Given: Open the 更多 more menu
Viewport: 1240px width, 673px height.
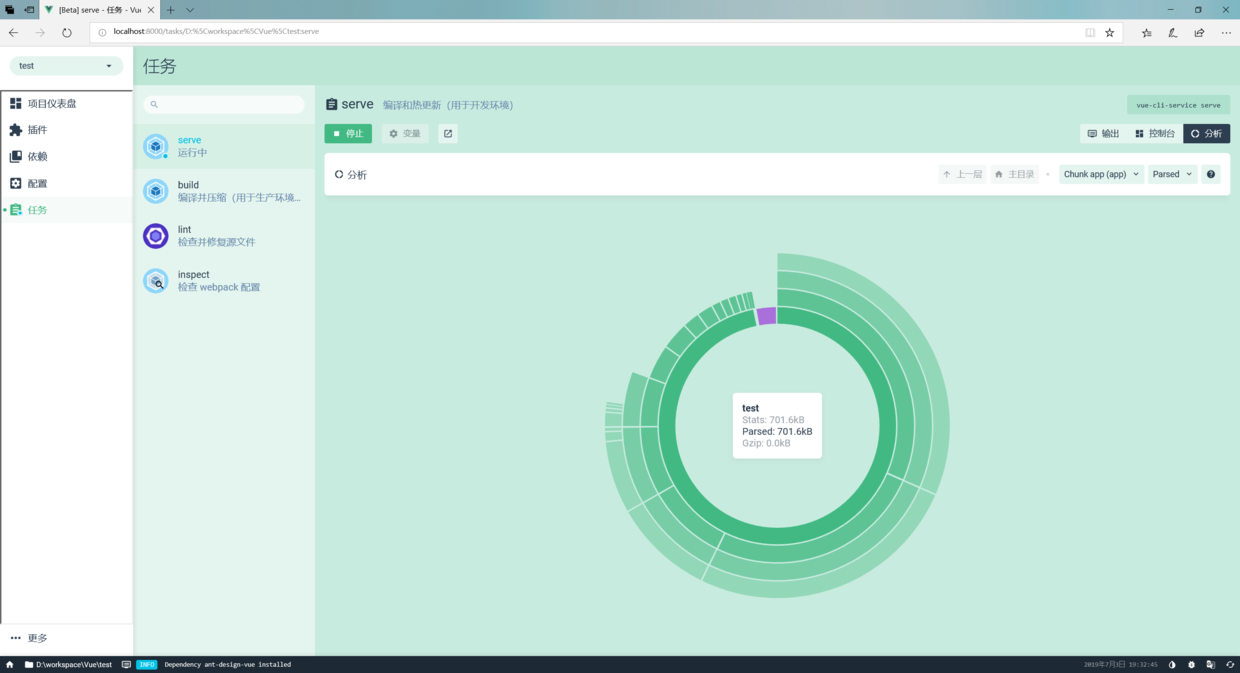Looking at the screenshot, I should point(66,638).
